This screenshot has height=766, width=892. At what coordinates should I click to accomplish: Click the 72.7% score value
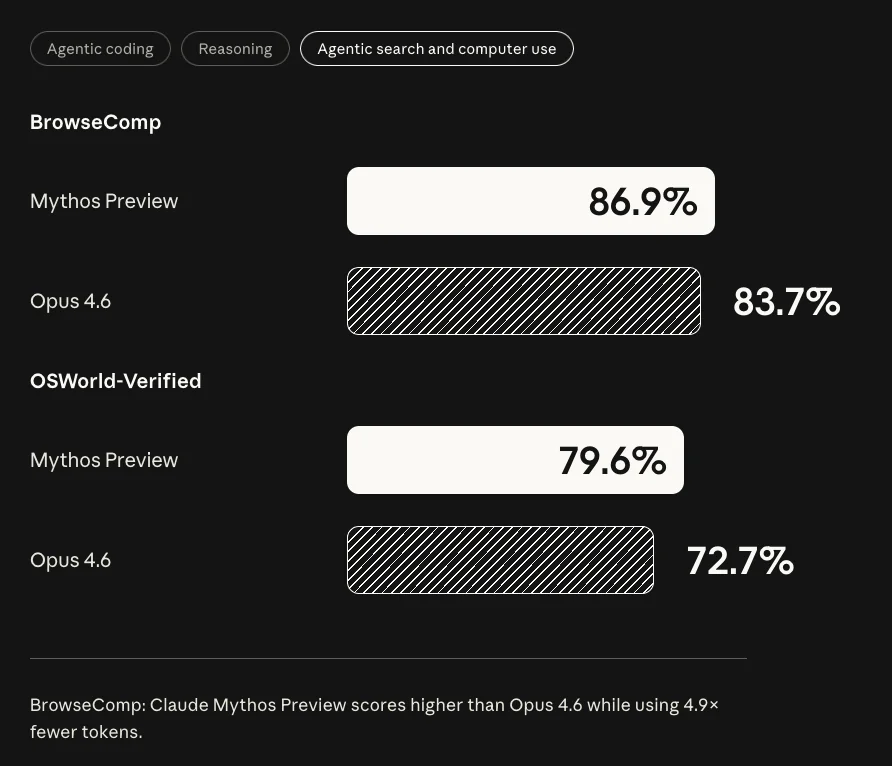click(740, 561)
